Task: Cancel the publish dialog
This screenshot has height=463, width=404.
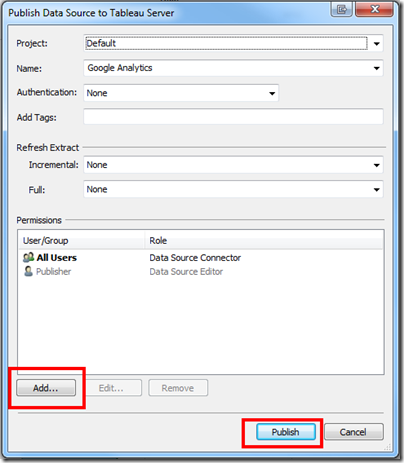Action: point(354,432)
